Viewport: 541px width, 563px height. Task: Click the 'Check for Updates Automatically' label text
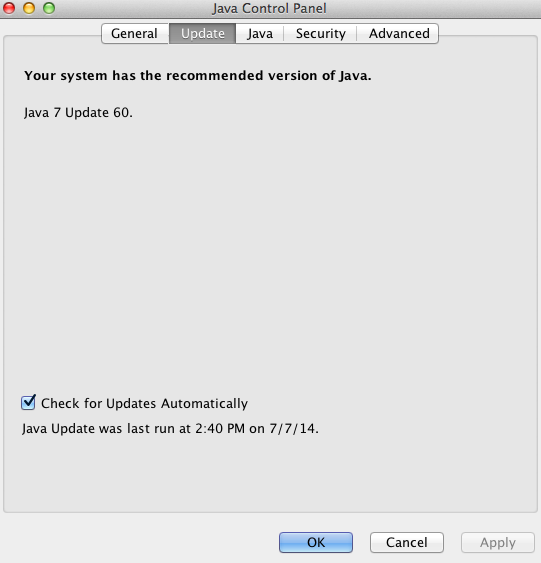click(x=144, y=403)
